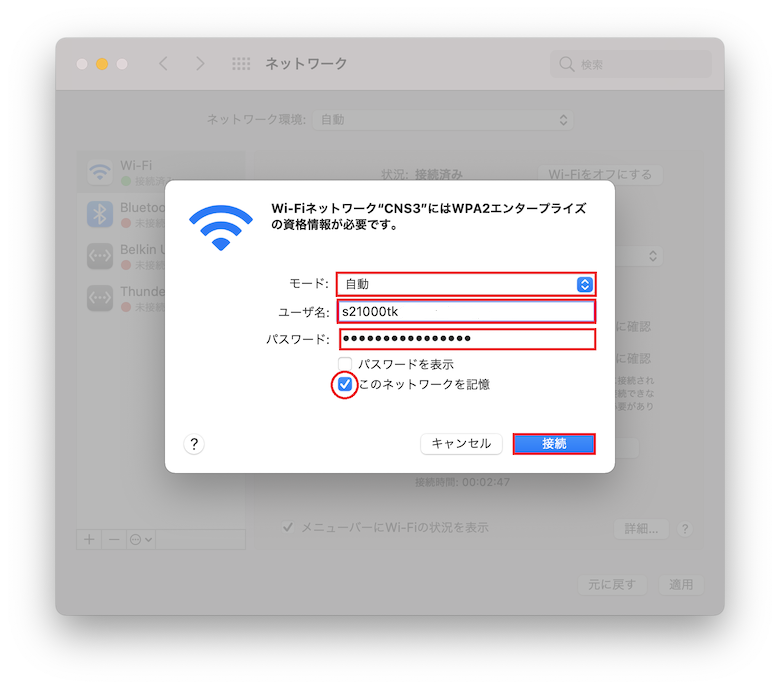The height and width of the screenshot is (689, 780).
Task: Click into the ユーザ名 text field
Action: tap(467, 312)
